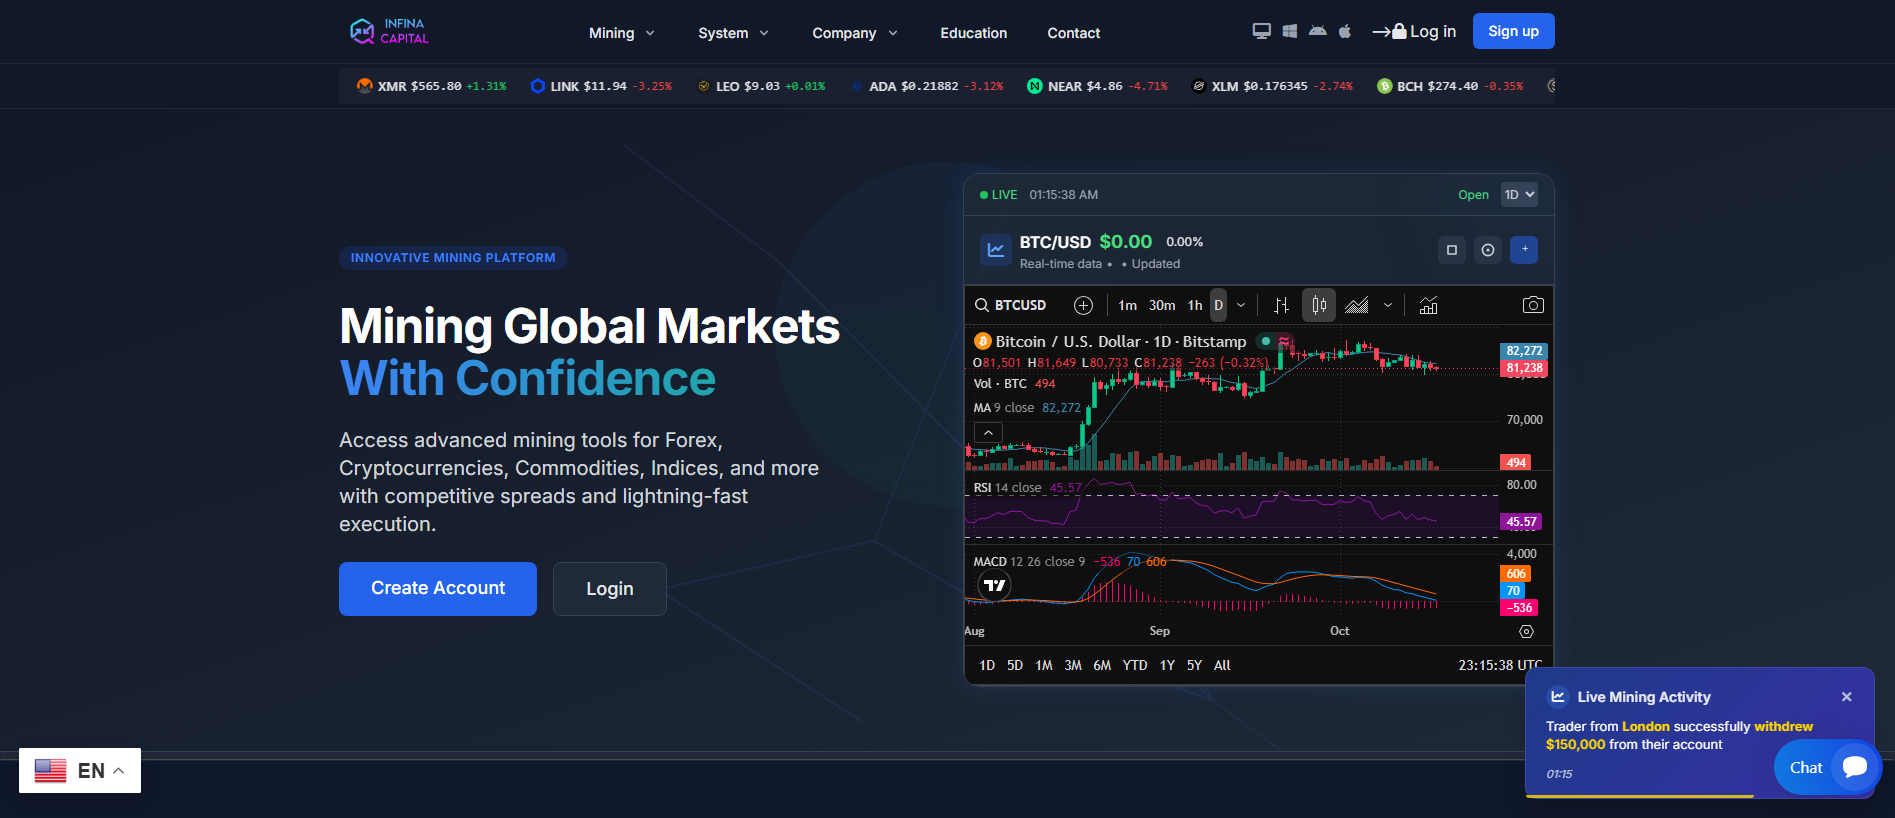Switch chart to Area style icon
The image size is (1895, 818).
(x=1357, y=306)
